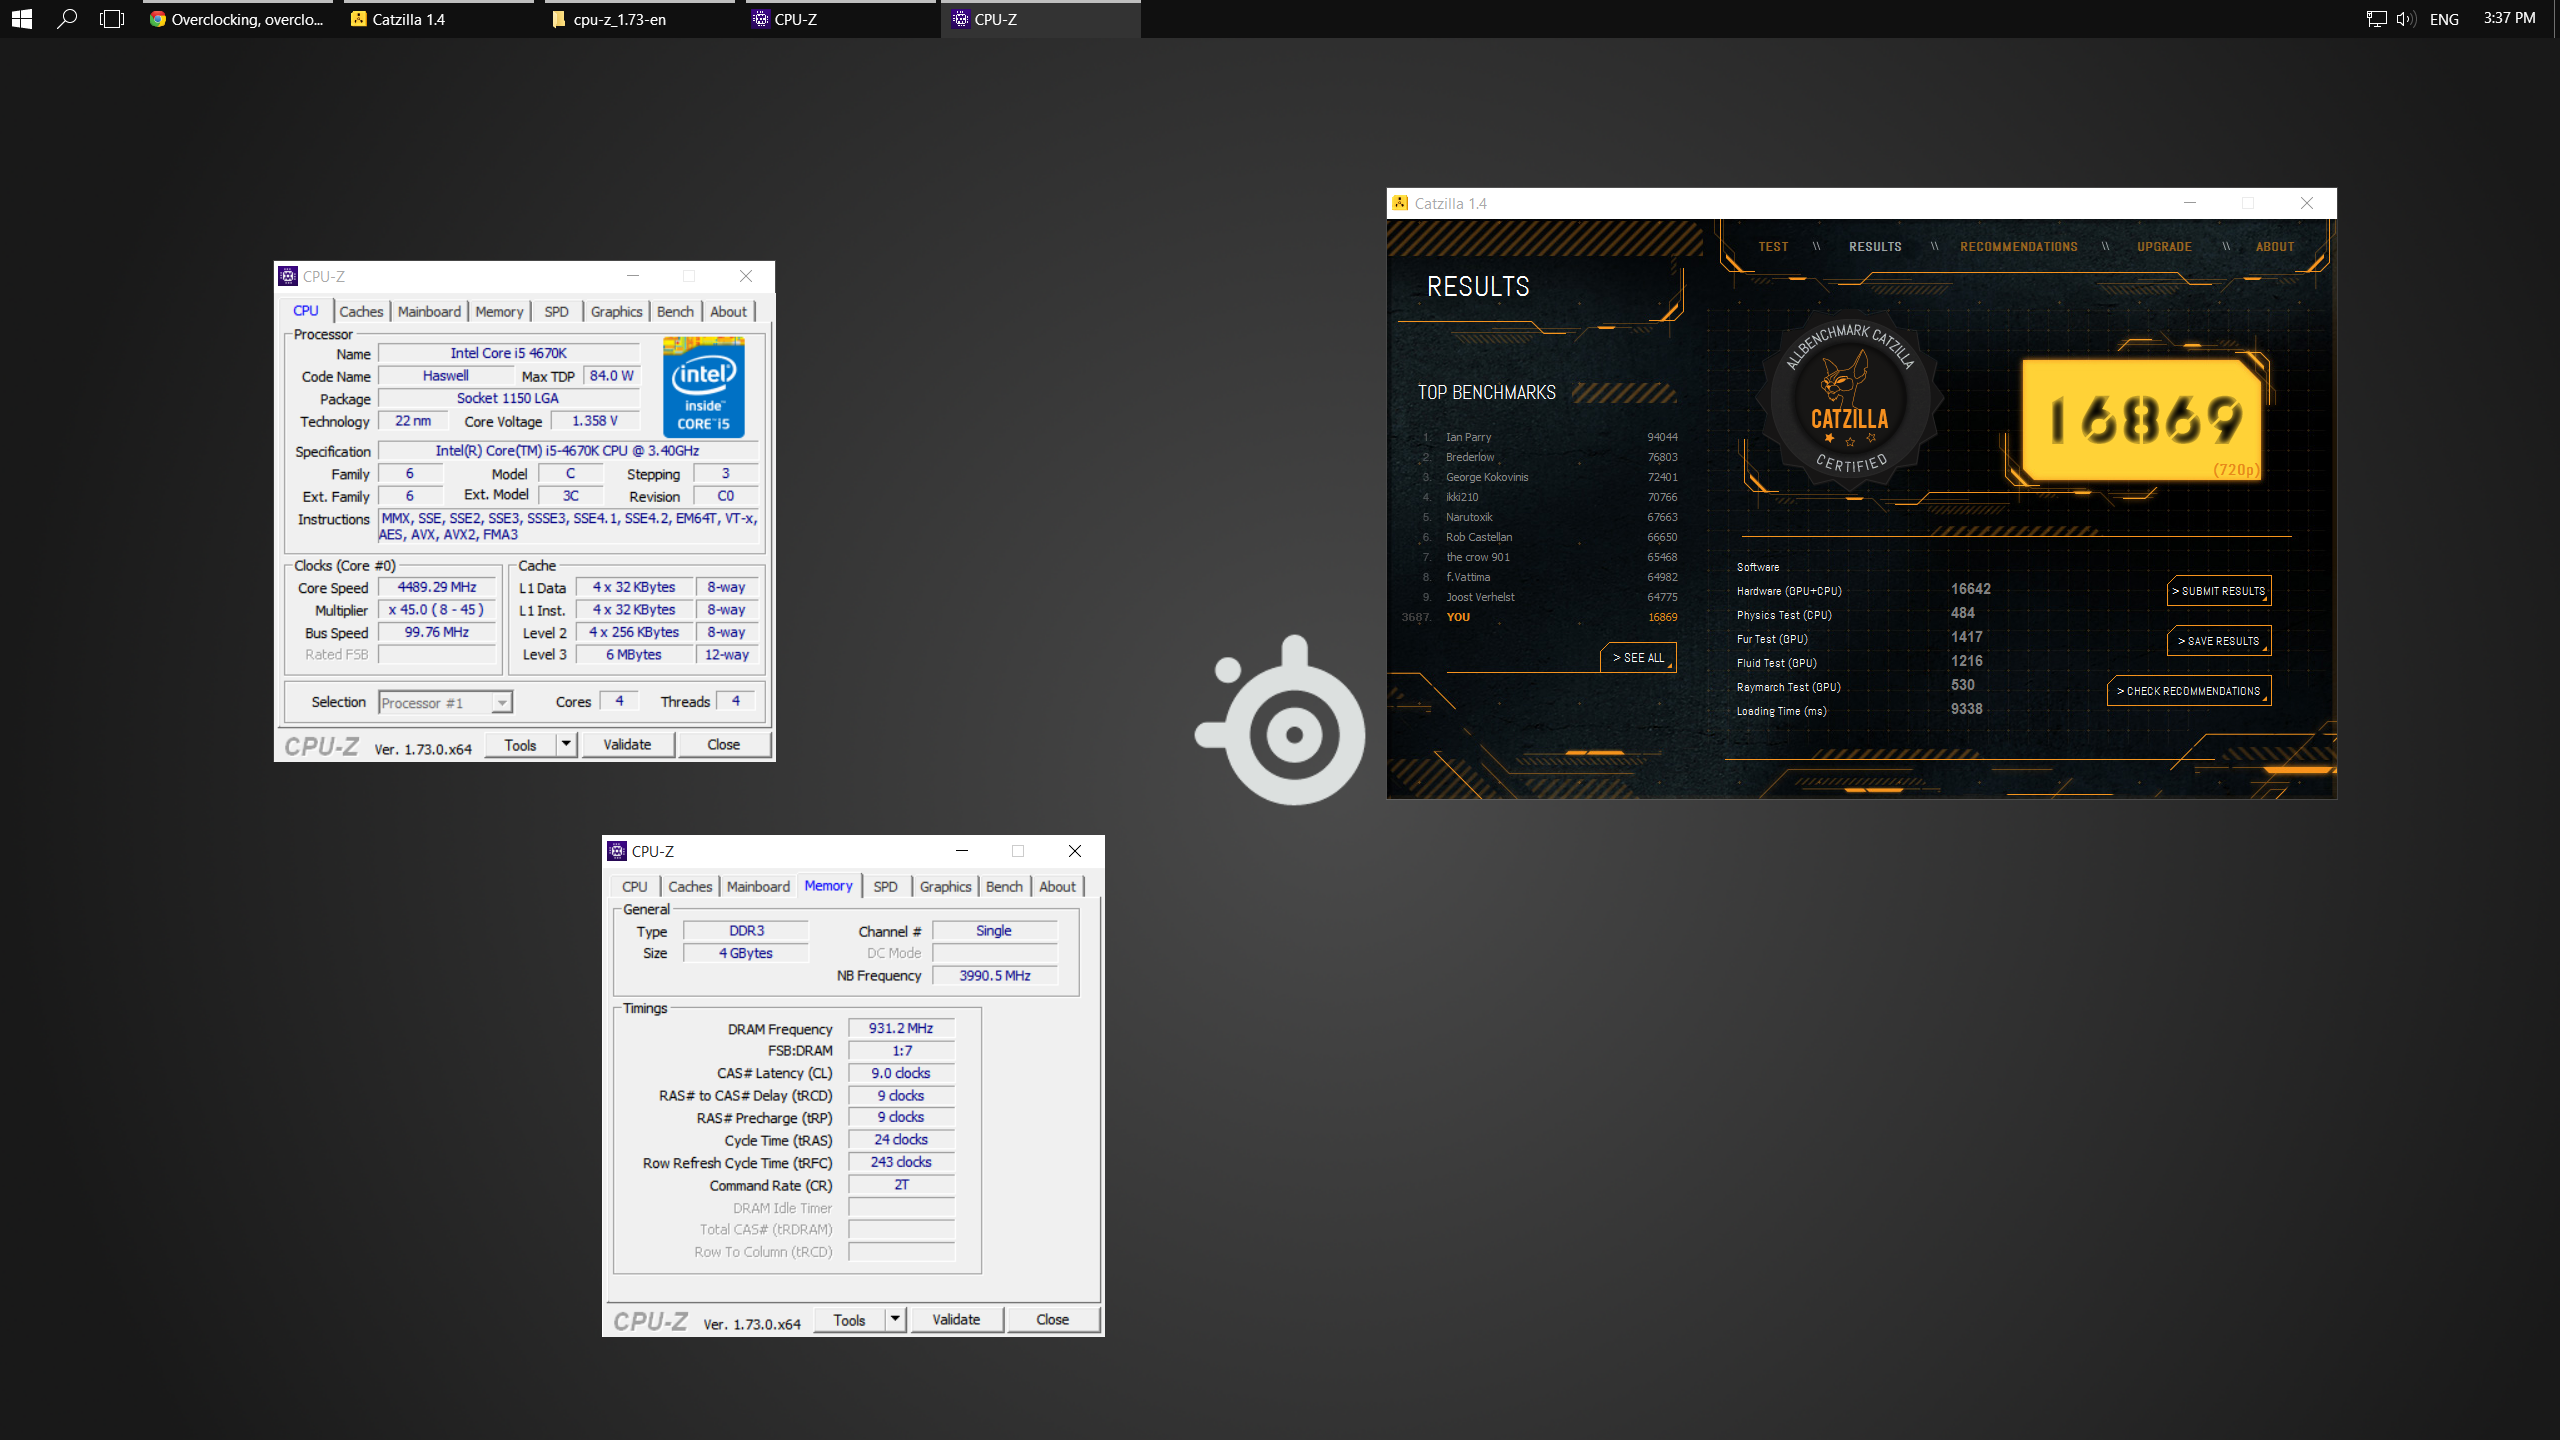Image resolution: width=2560 pixels, height=1440 pixels.
Task: Click the title bar icon of the top CPU-Z window
Action: coord(288,276)
